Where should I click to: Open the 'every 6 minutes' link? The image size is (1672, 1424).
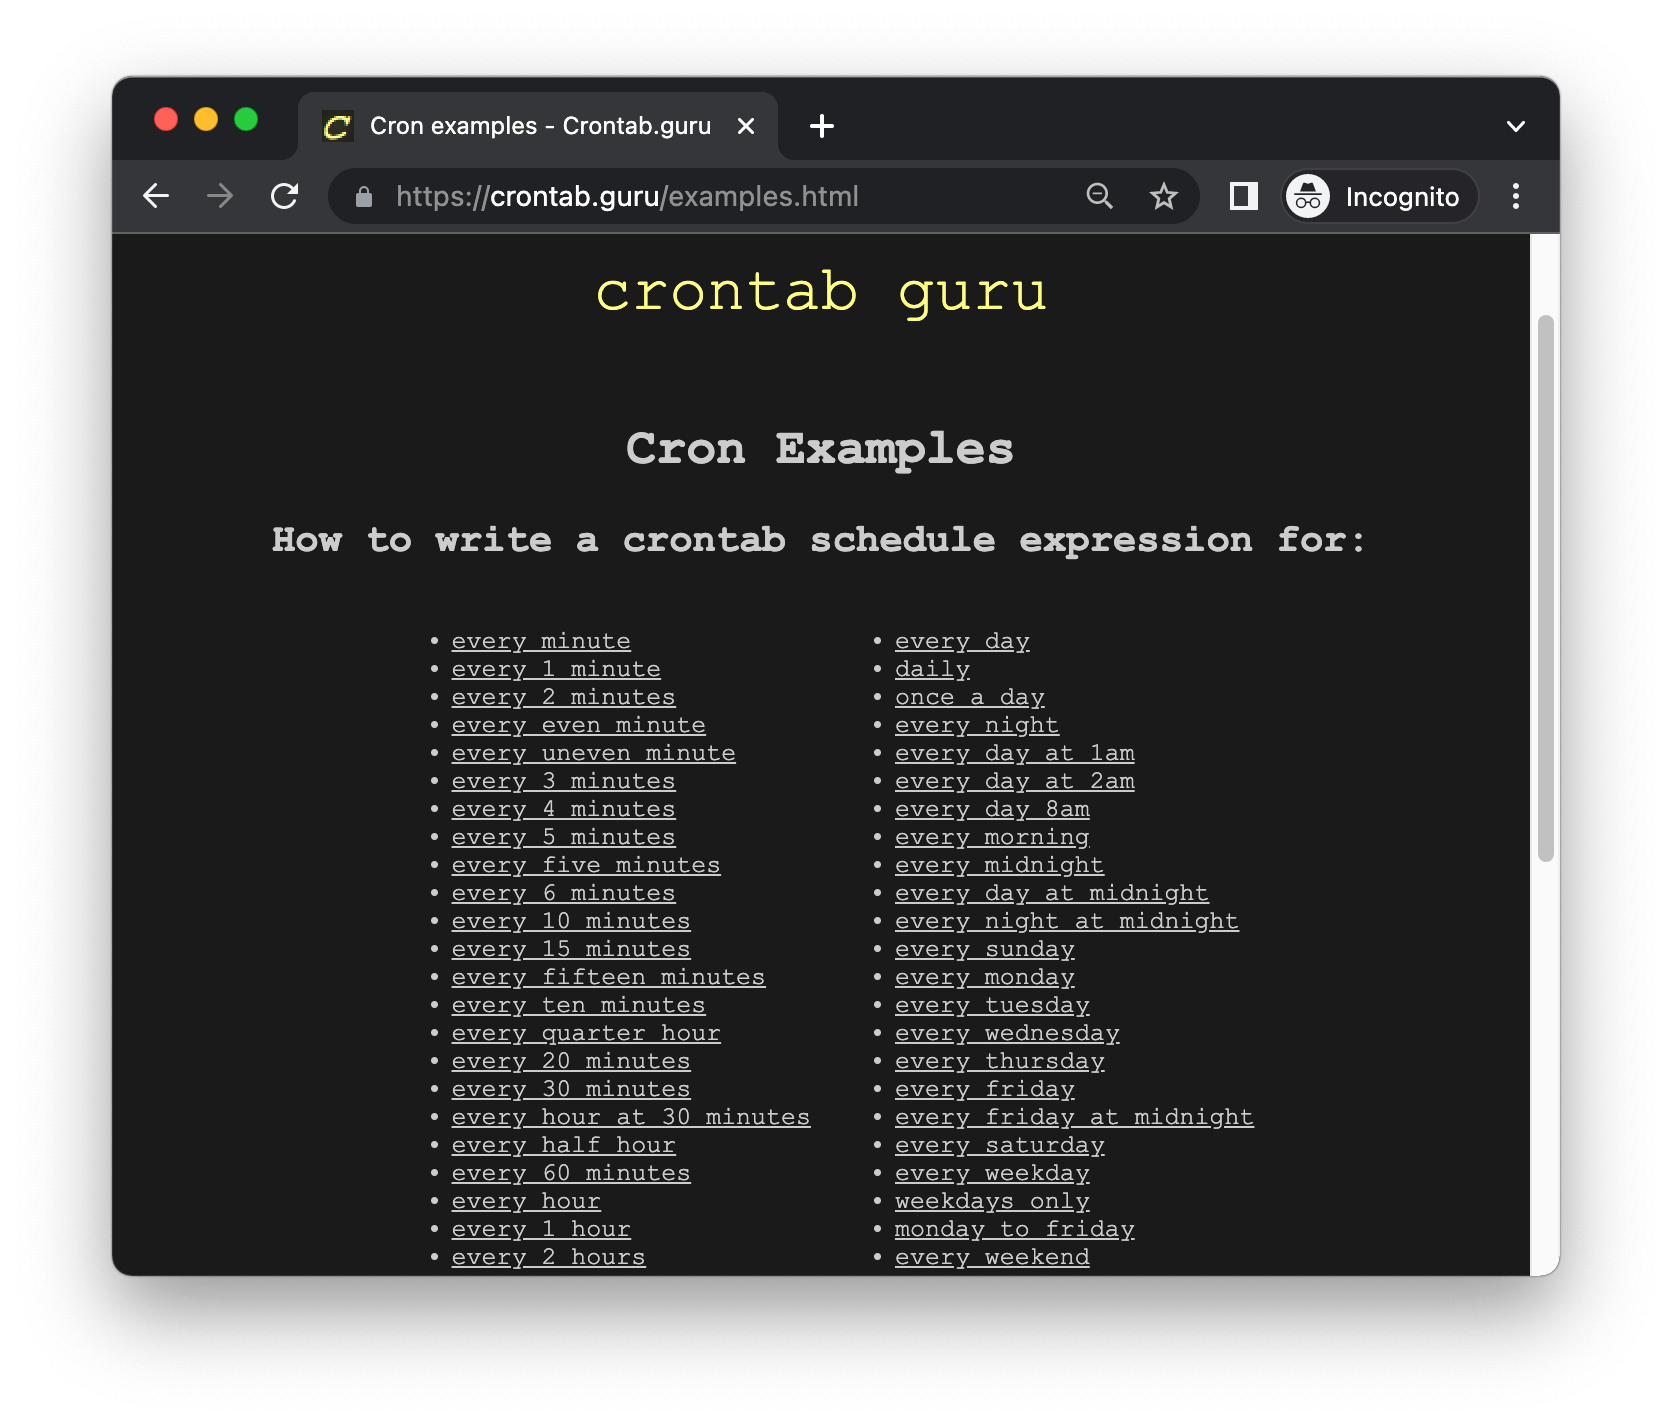563,893
